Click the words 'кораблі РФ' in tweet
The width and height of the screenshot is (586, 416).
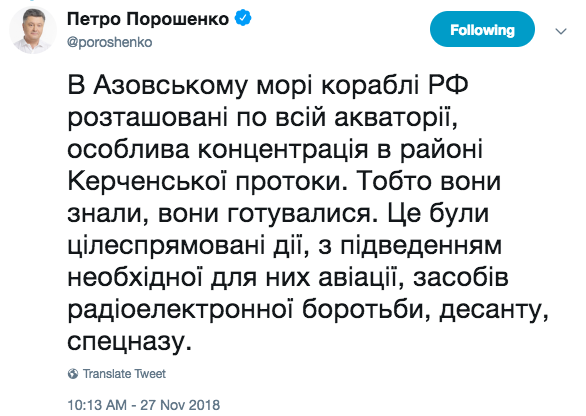(x=395, y=86)
